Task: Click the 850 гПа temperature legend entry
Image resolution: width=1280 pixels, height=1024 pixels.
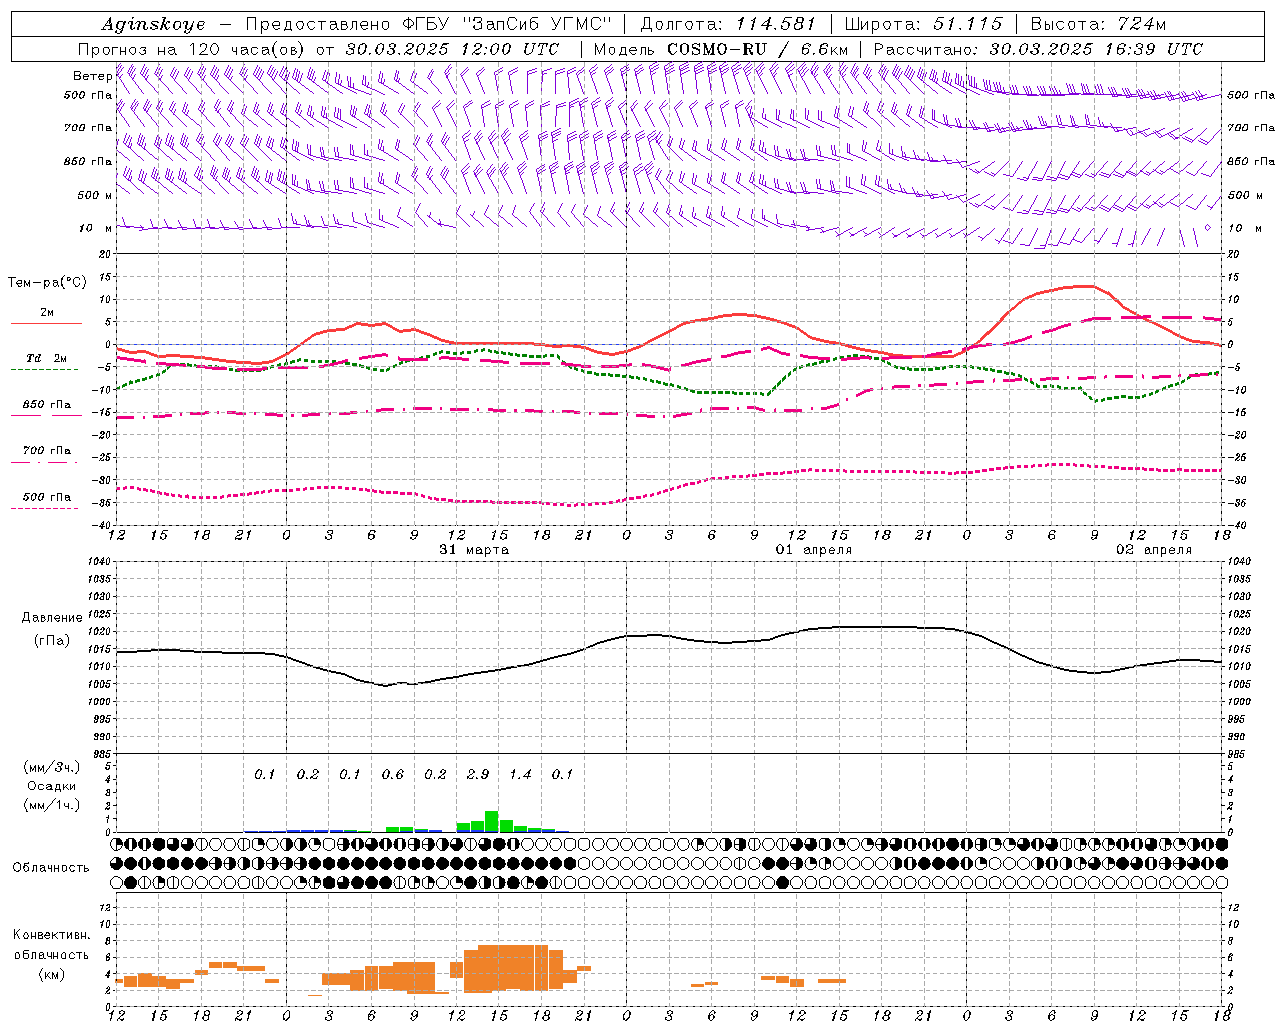Action: pos(46,405)
